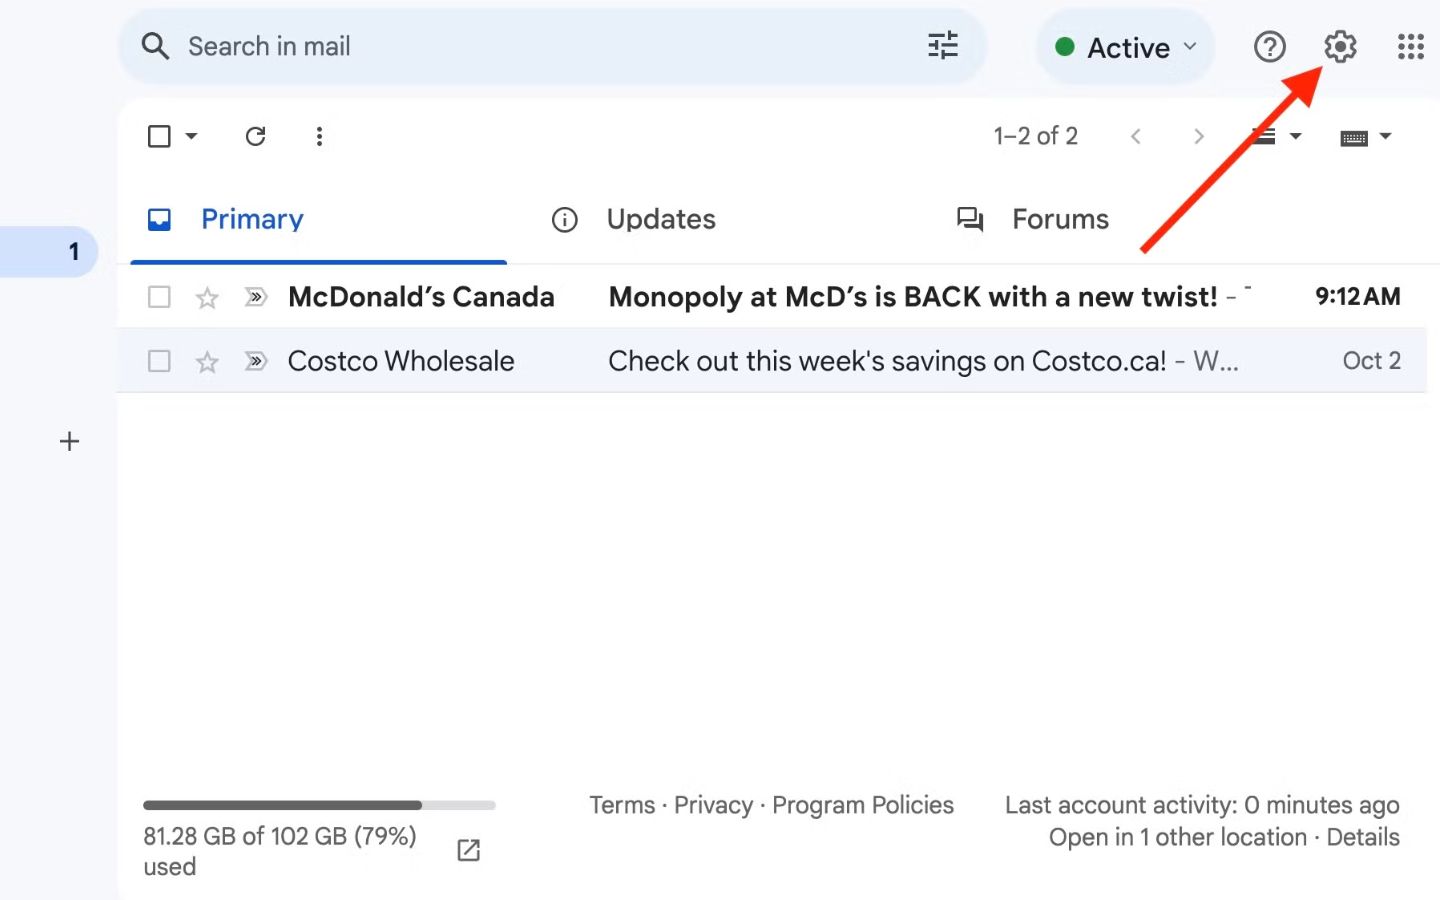Click the storage usage progress bar
1440x900 pixels.
[319, 805]
